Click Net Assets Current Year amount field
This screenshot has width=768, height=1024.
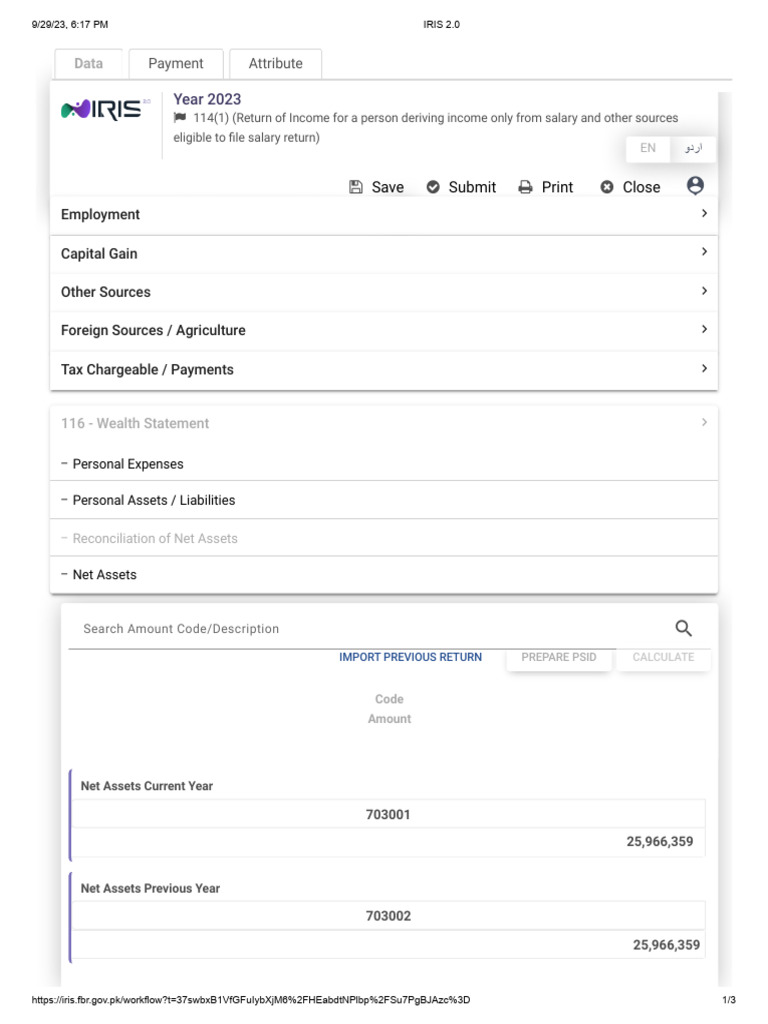pyautogui.click(x=388, y=842)
